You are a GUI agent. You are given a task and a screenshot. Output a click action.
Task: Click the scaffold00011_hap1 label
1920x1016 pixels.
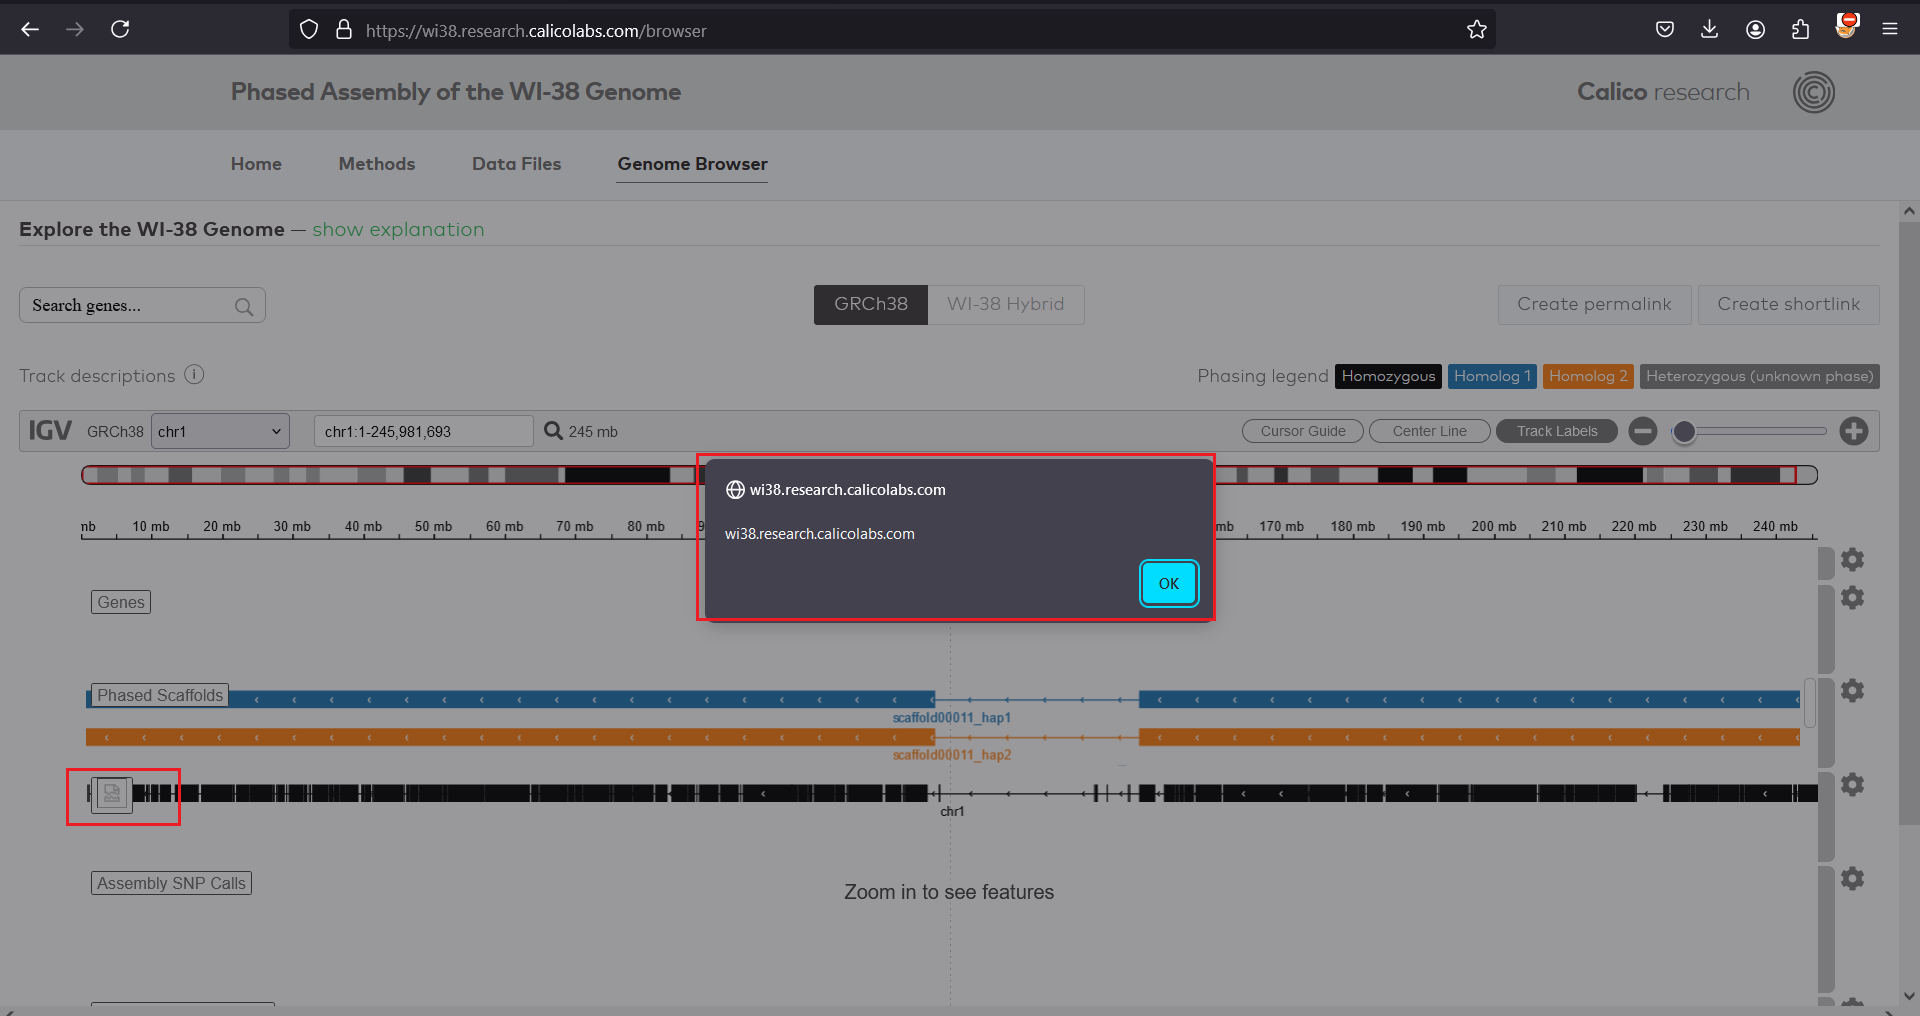click(x=951, y=718)
